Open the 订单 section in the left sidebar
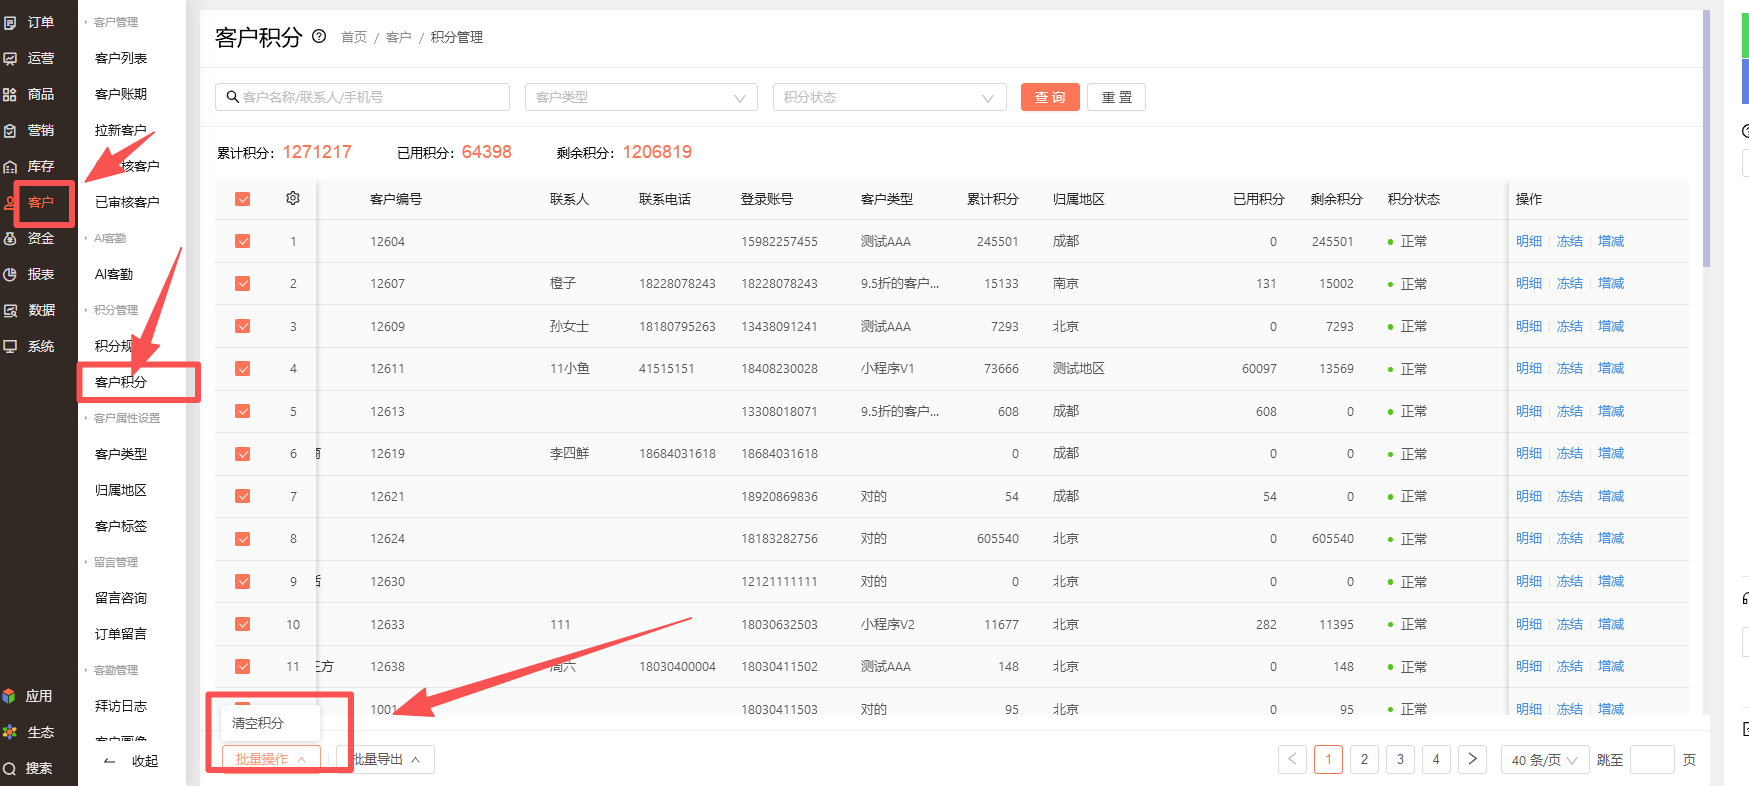 pos(29,22)
